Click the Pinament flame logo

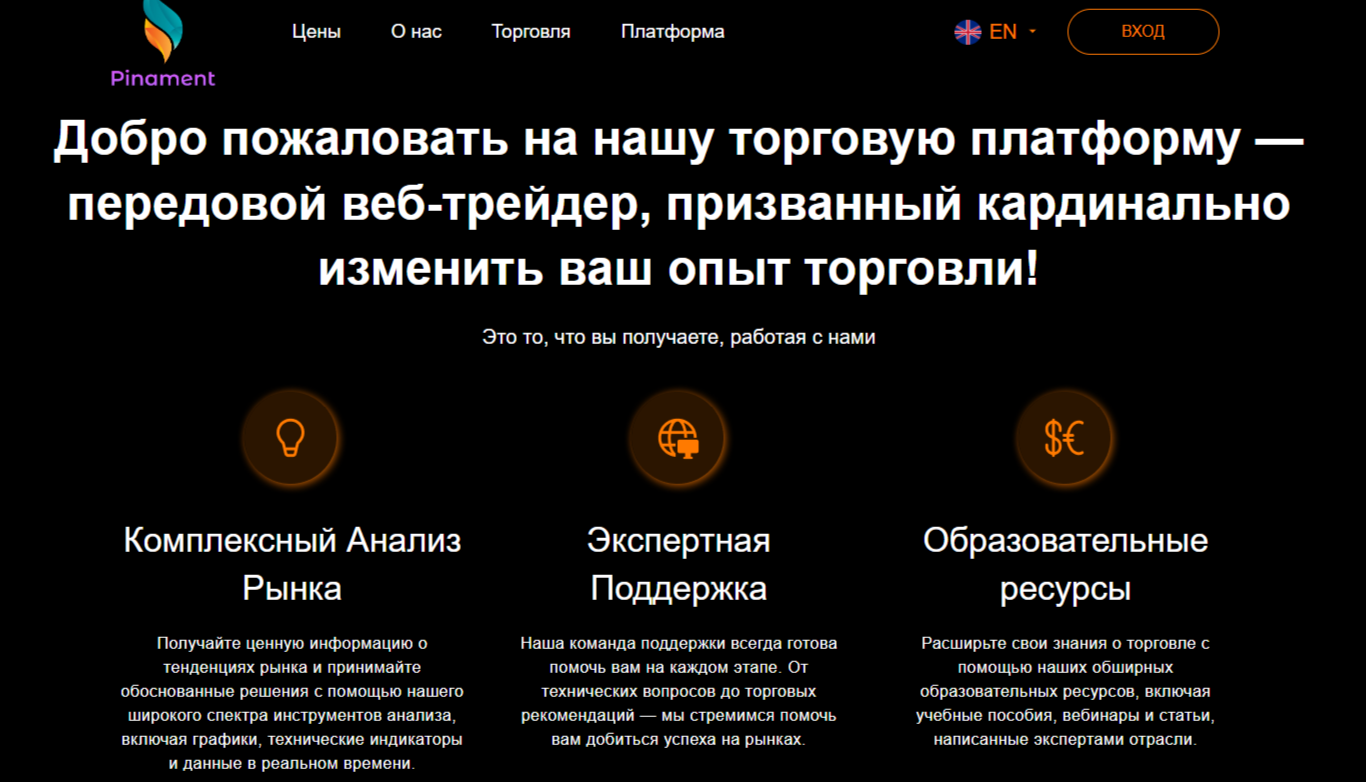click(x=163, y=32)
